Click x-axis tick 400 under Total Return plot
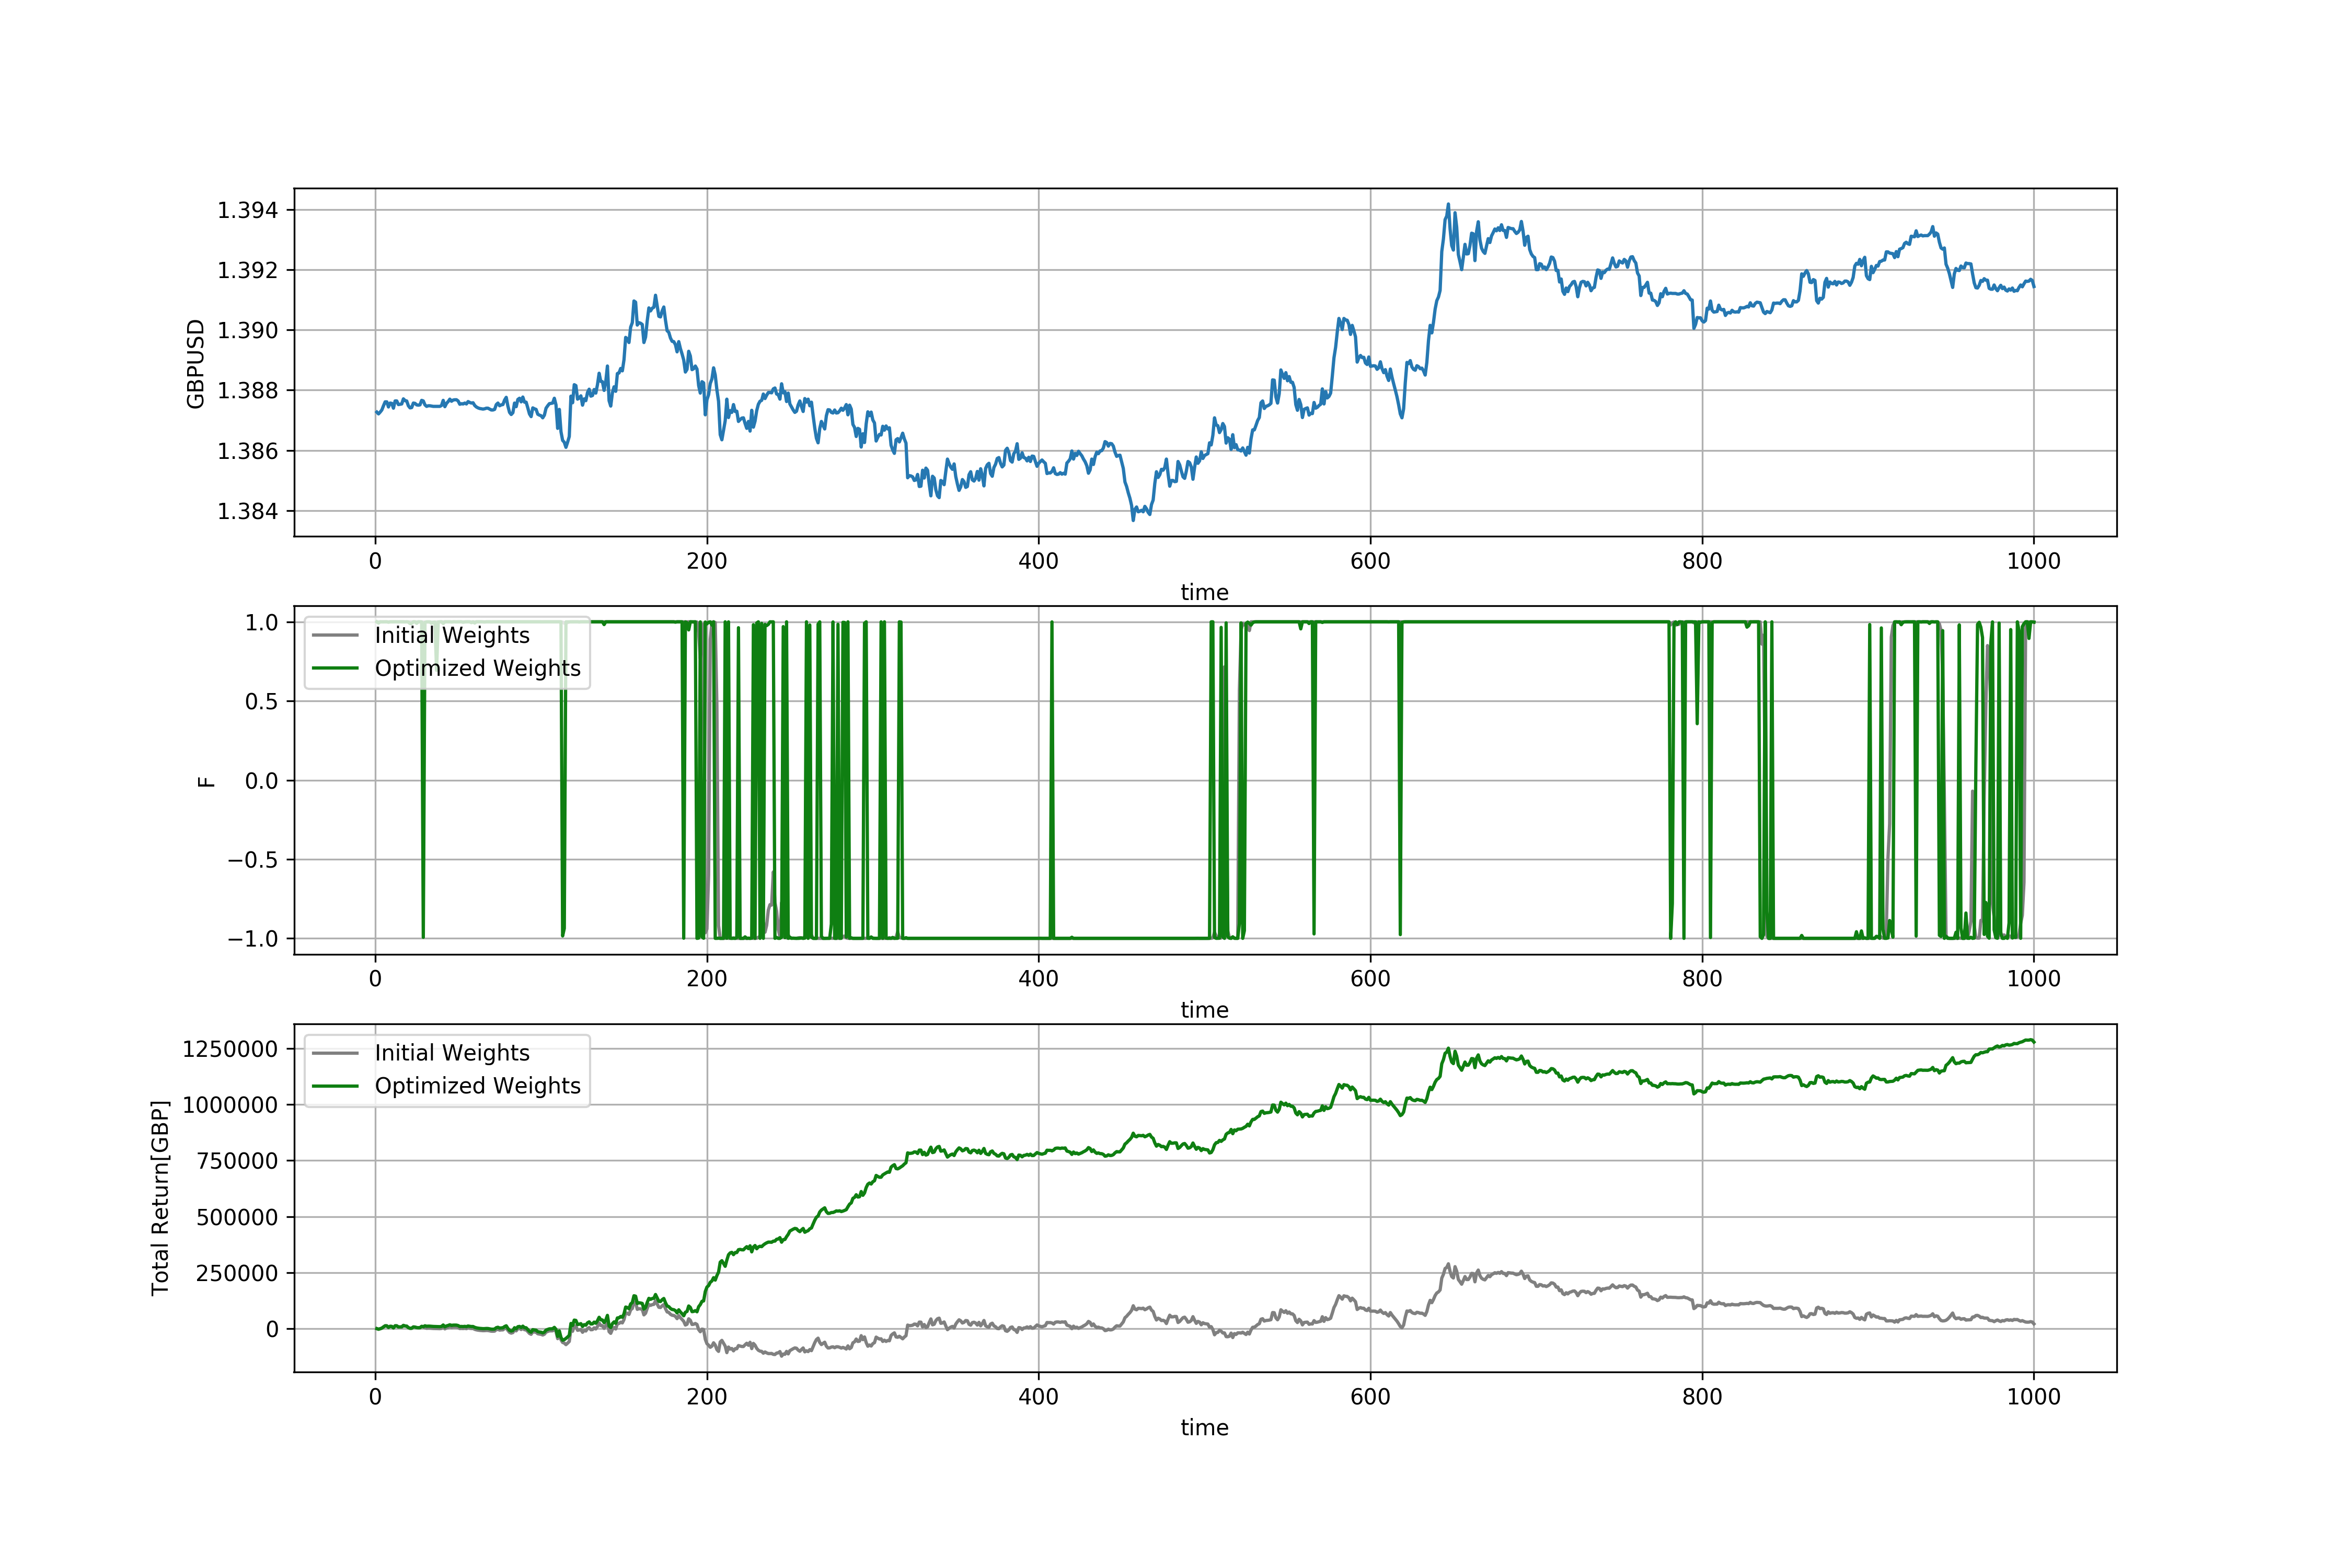This screenshot has width=2352, height=1568. [1039, 1397]
